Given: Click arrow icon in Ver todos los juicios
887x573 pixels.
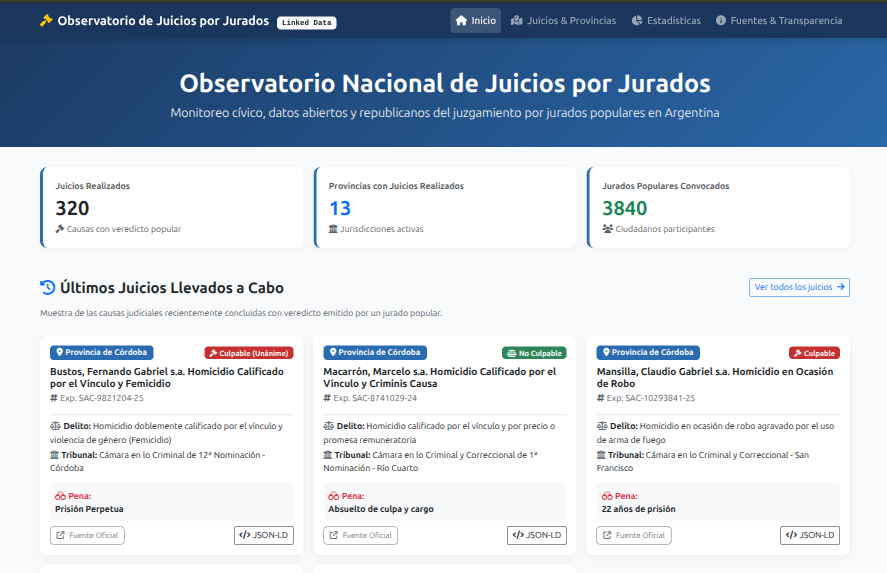Looking at the screenshot, I should [841, 287].
